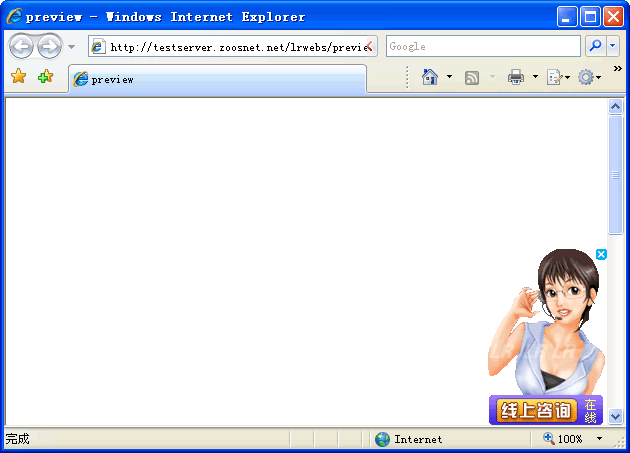Image resolution: width=630 pixels, height=453 pixels.
Task: Close the floating chat assistant widget
Action: (x=601, y=254)
